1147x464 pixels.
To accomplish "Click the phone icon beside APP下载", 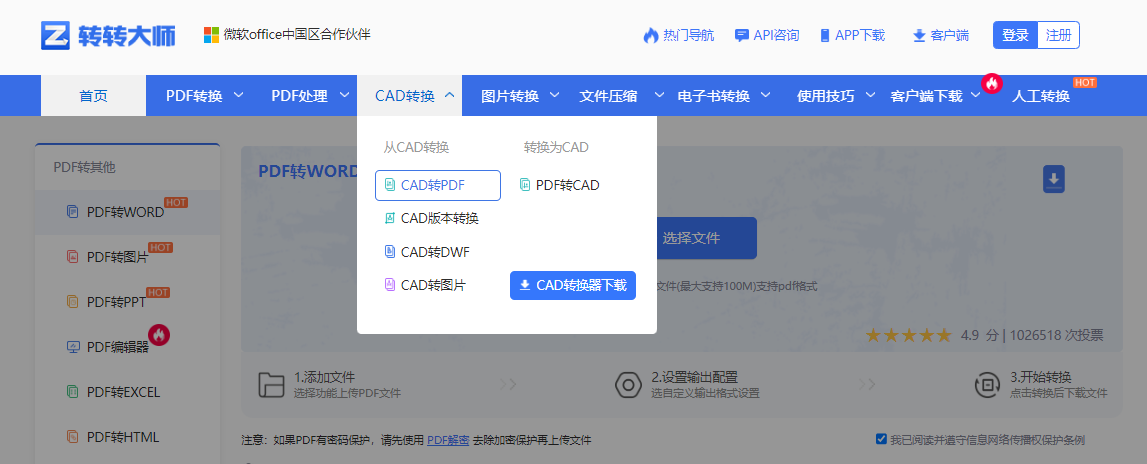I will 825,35.
